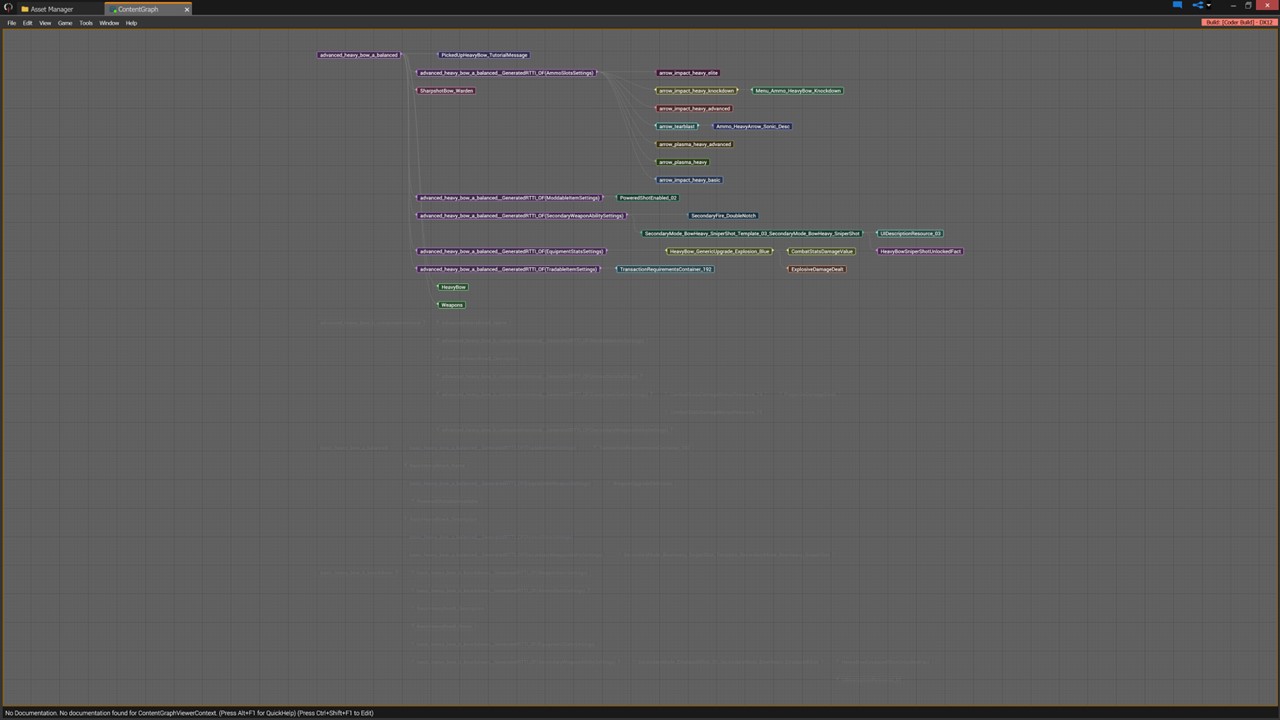The width and height of the screenshot is (1280, 720).
Task: Select the arrow_tearblast node
Action: [x=677, y=127]
